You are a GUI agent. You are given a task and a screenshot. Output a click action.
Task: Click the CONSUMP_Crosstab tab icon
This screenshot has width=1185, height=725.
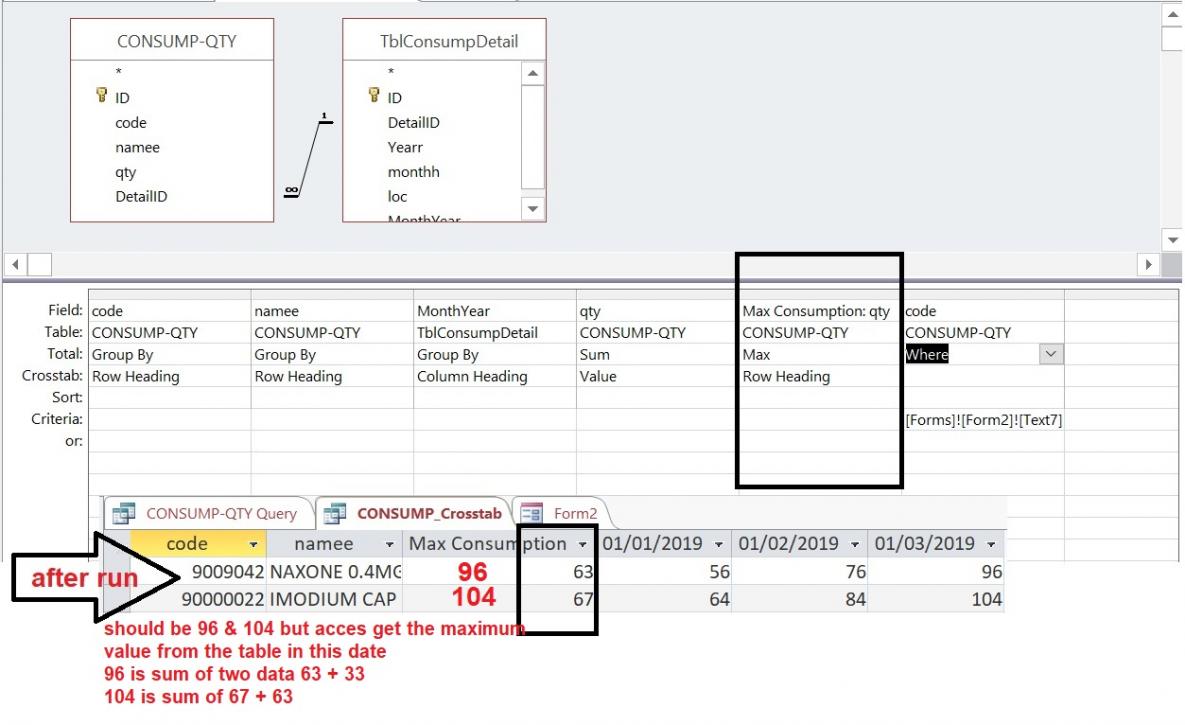335,514
